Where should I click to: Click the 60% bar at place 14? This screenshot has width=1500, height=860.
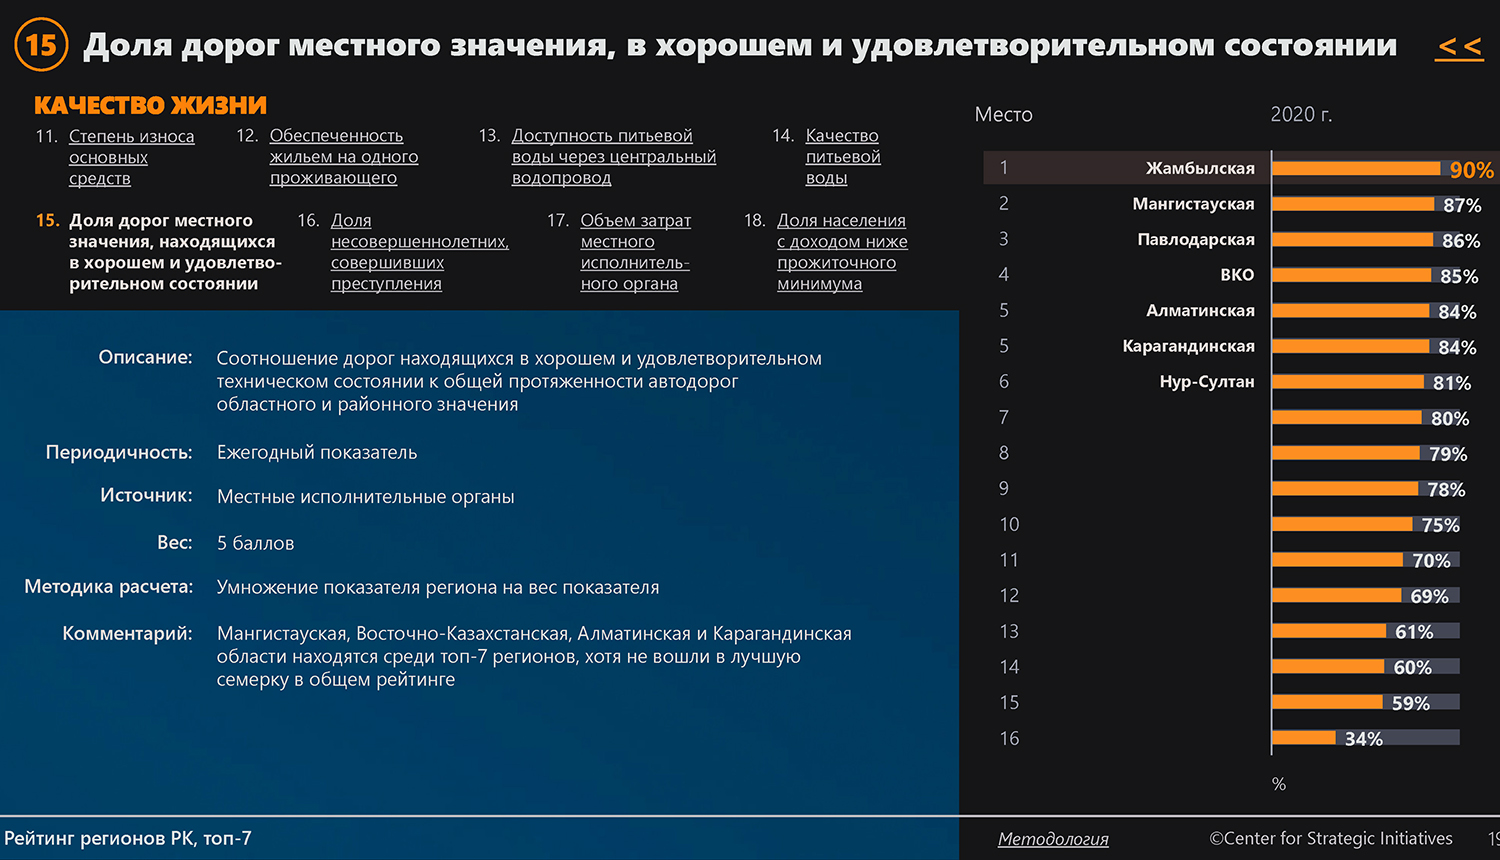click(1328, 667)
